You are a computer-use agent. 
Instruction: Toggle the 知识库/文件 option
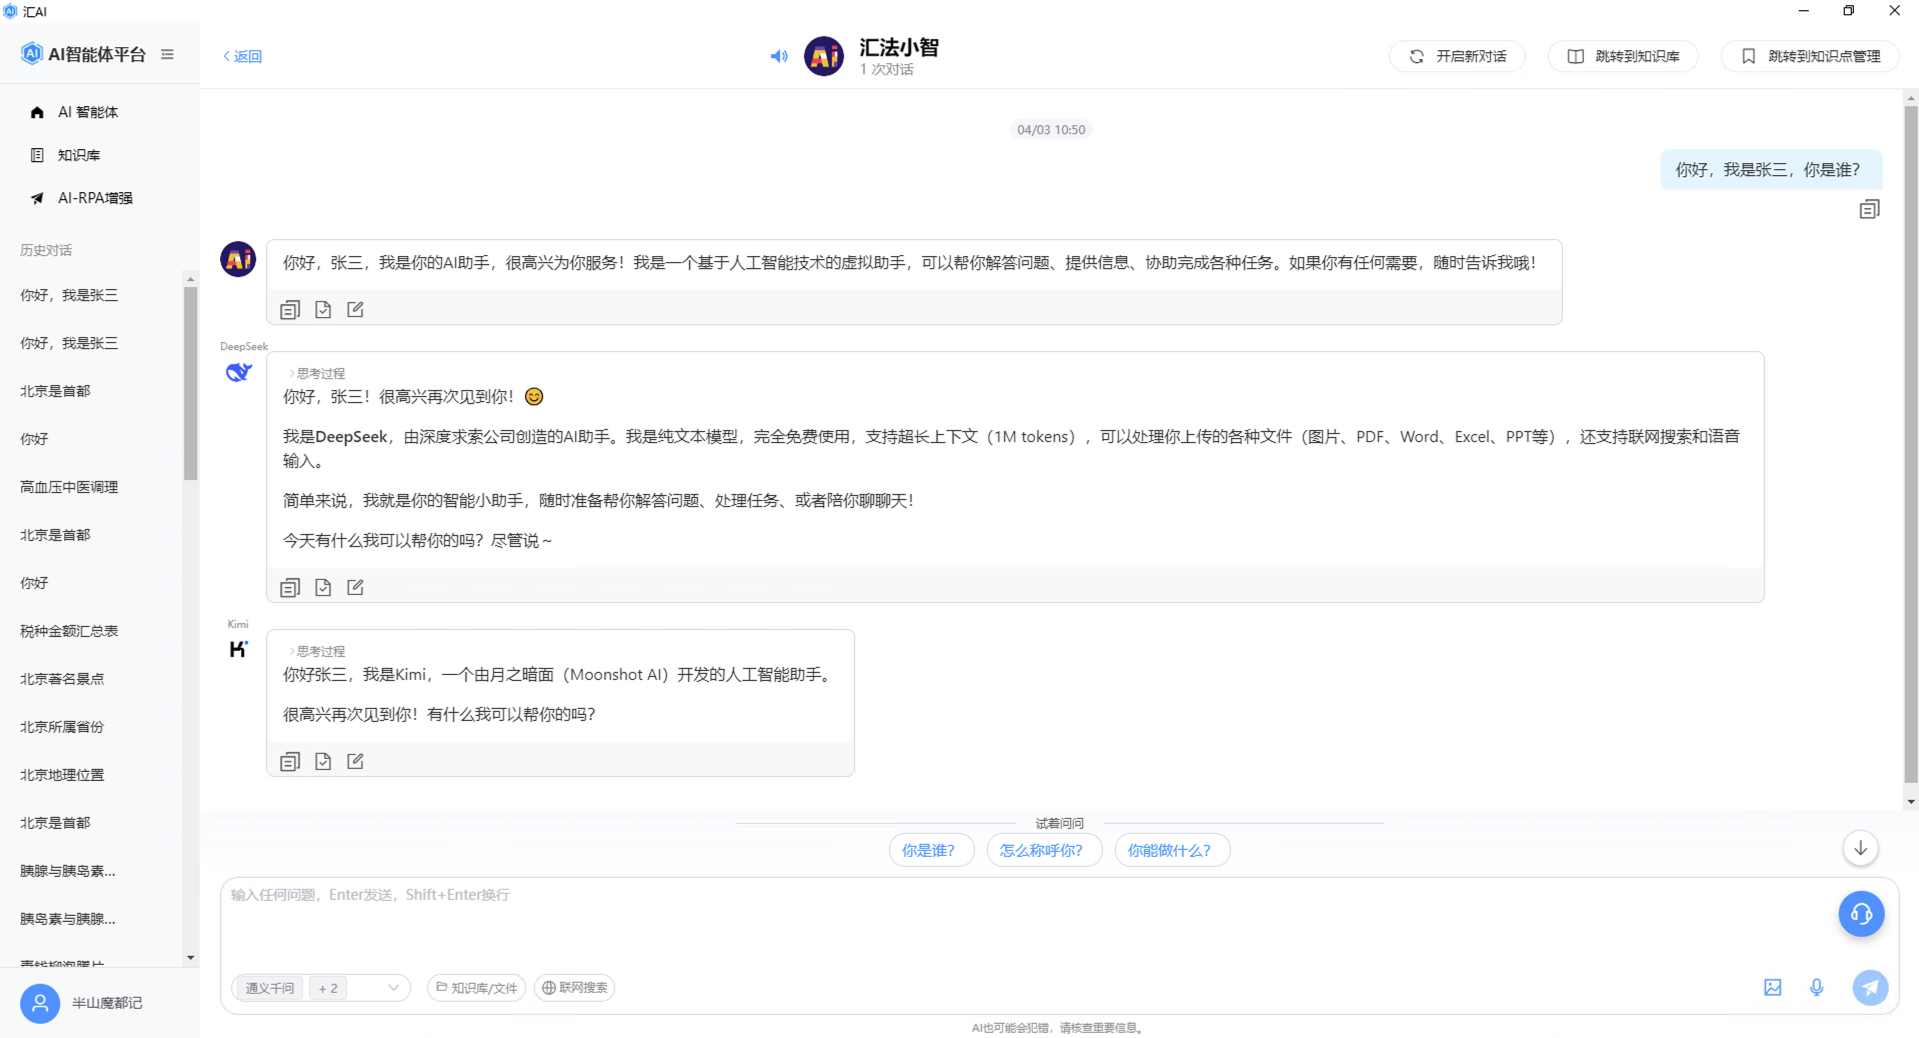(477, 988)
